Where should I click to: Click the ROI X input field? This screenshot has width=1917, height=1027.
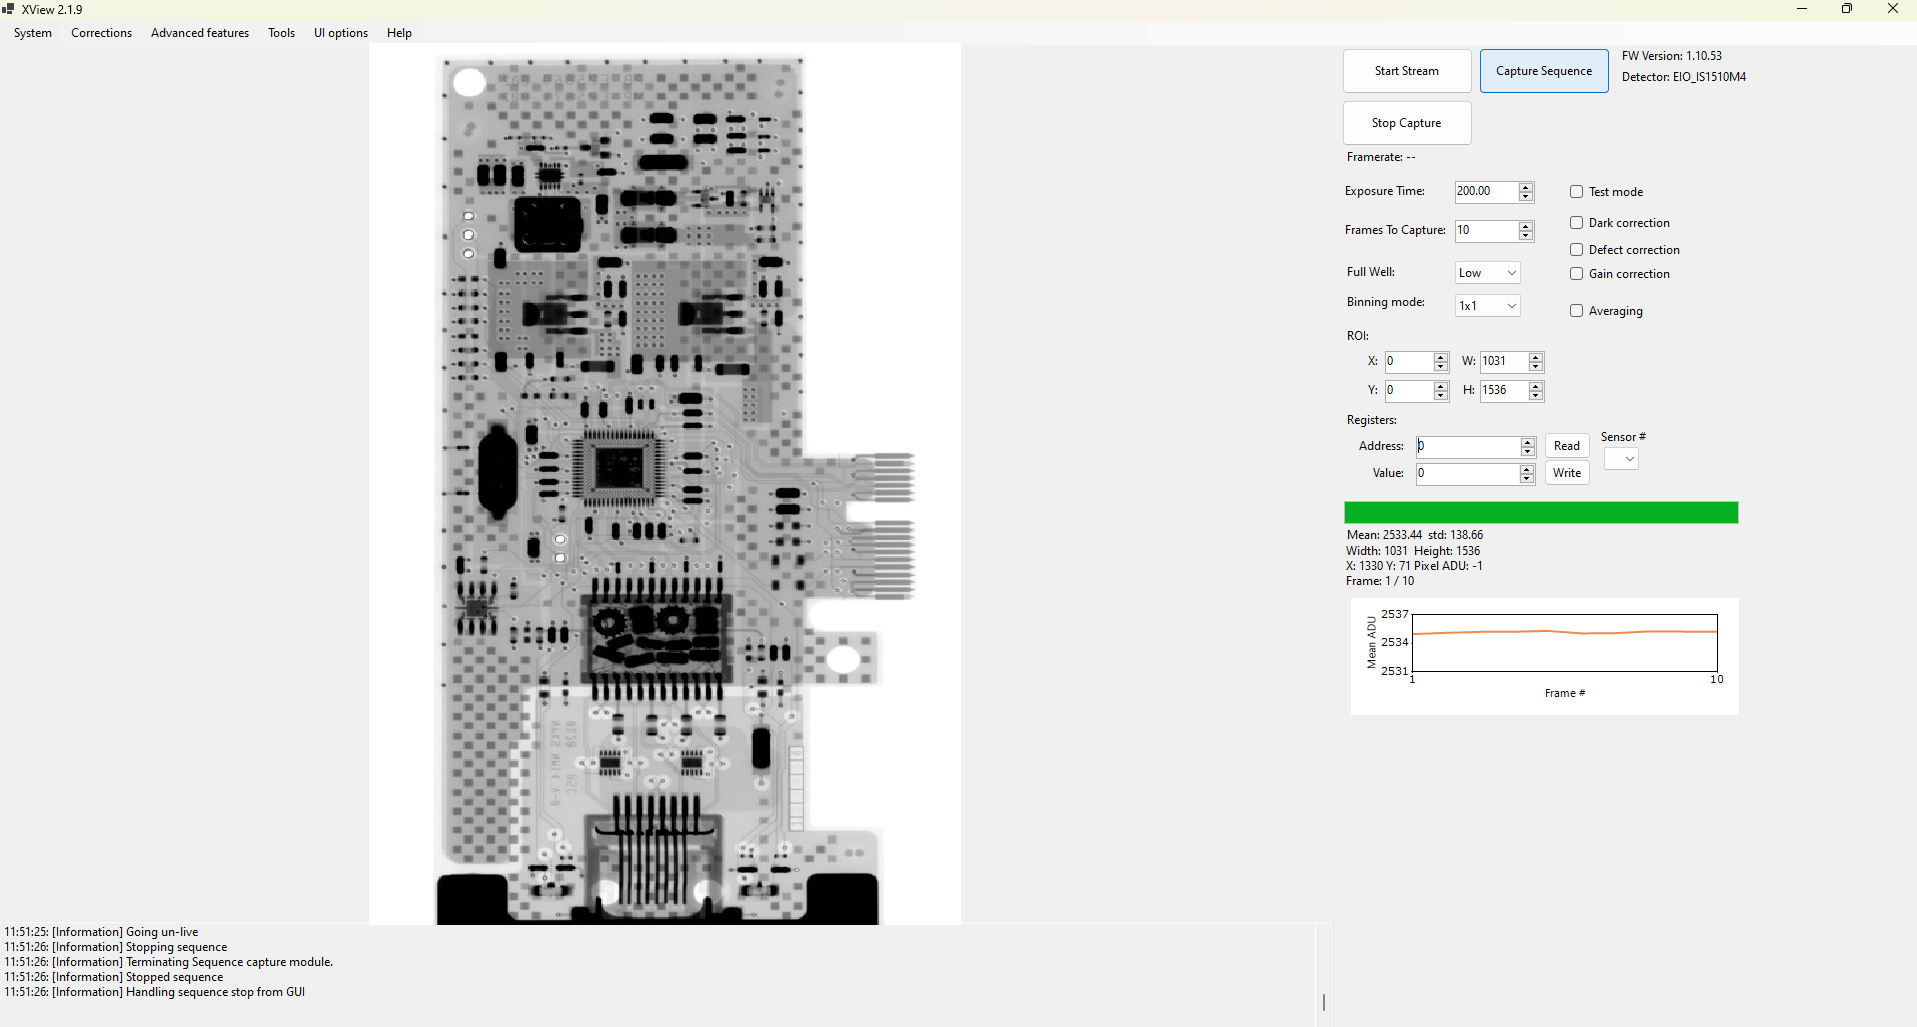1409,362
